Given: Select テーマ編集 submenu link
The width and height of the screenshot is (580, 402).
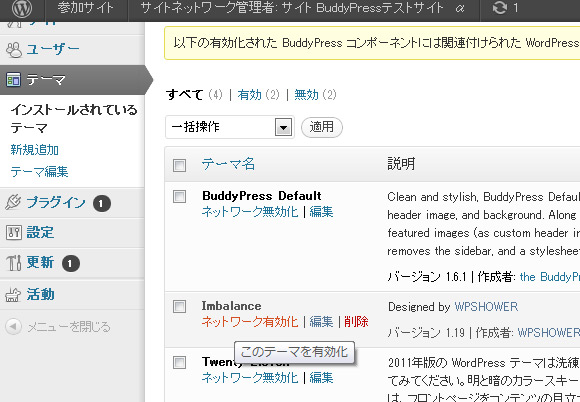Looking at the screenshot, I should [39, 172].
